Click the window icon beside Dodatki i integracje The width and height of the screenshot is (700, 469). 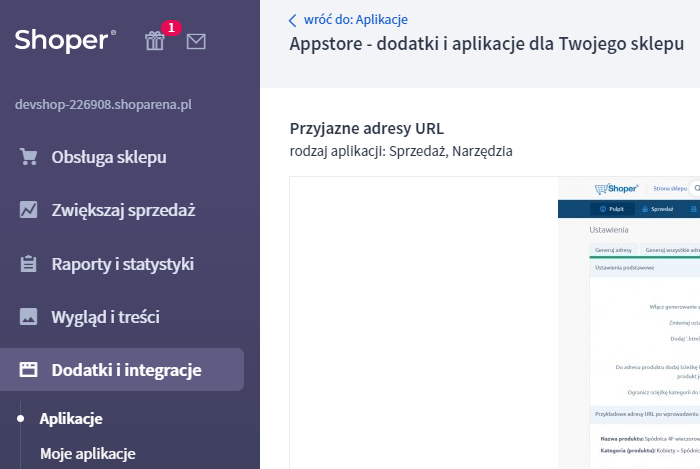click(x=29, y=370)
